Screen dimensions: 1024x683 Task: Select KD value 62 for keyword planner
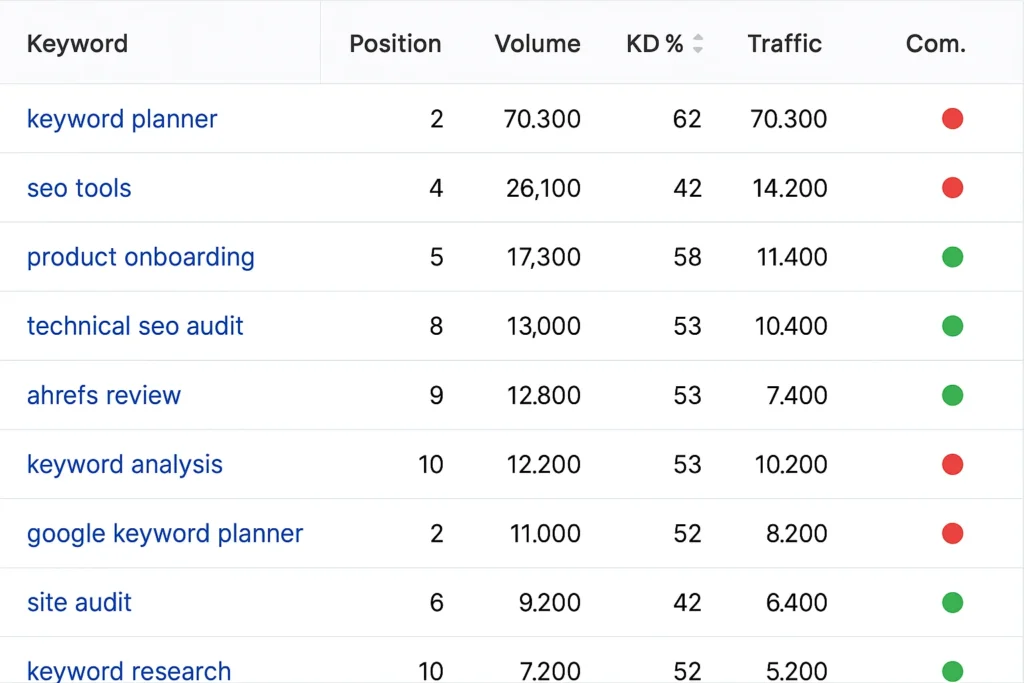[x=687, y=119]
